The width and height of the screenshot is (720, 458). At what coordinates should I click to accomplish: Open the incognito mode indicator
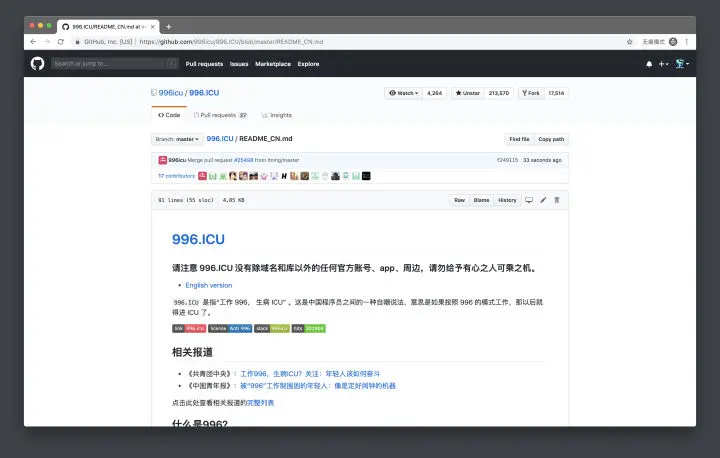660,42
